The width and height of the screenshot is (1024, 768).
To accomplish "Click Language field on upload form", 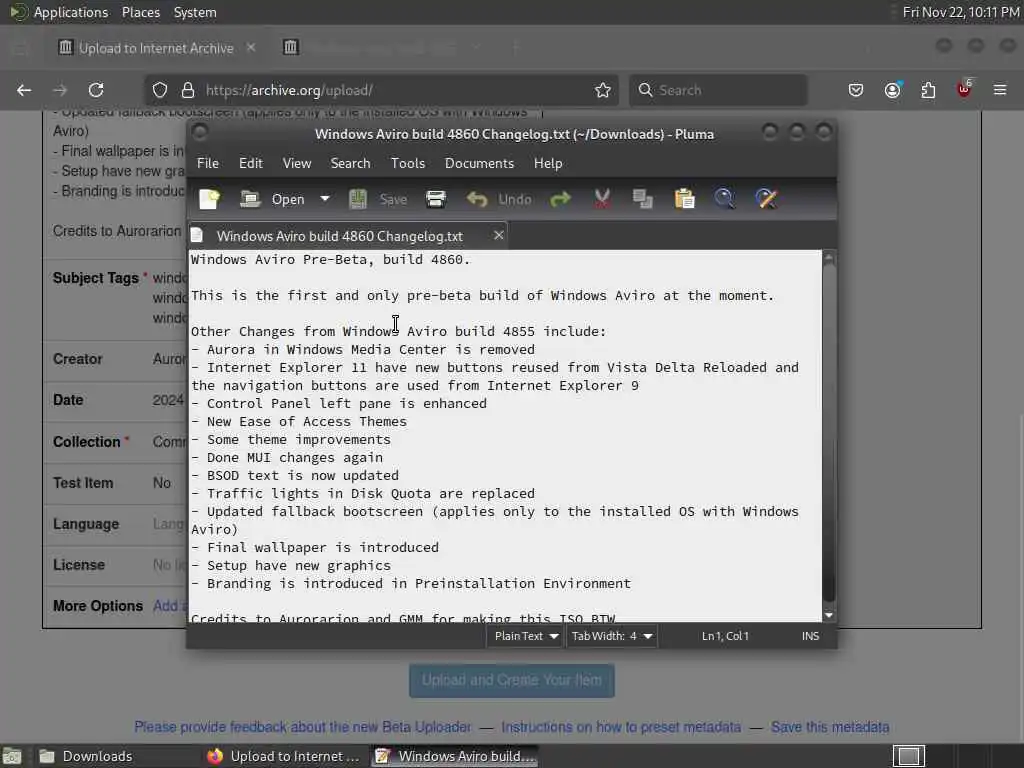I will [169, 524].
